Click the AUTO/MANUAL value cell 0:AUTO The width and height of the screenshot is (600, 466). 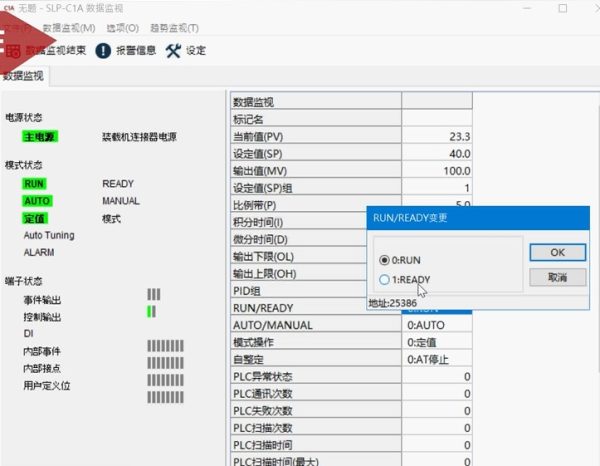click(x=437, y=325)
